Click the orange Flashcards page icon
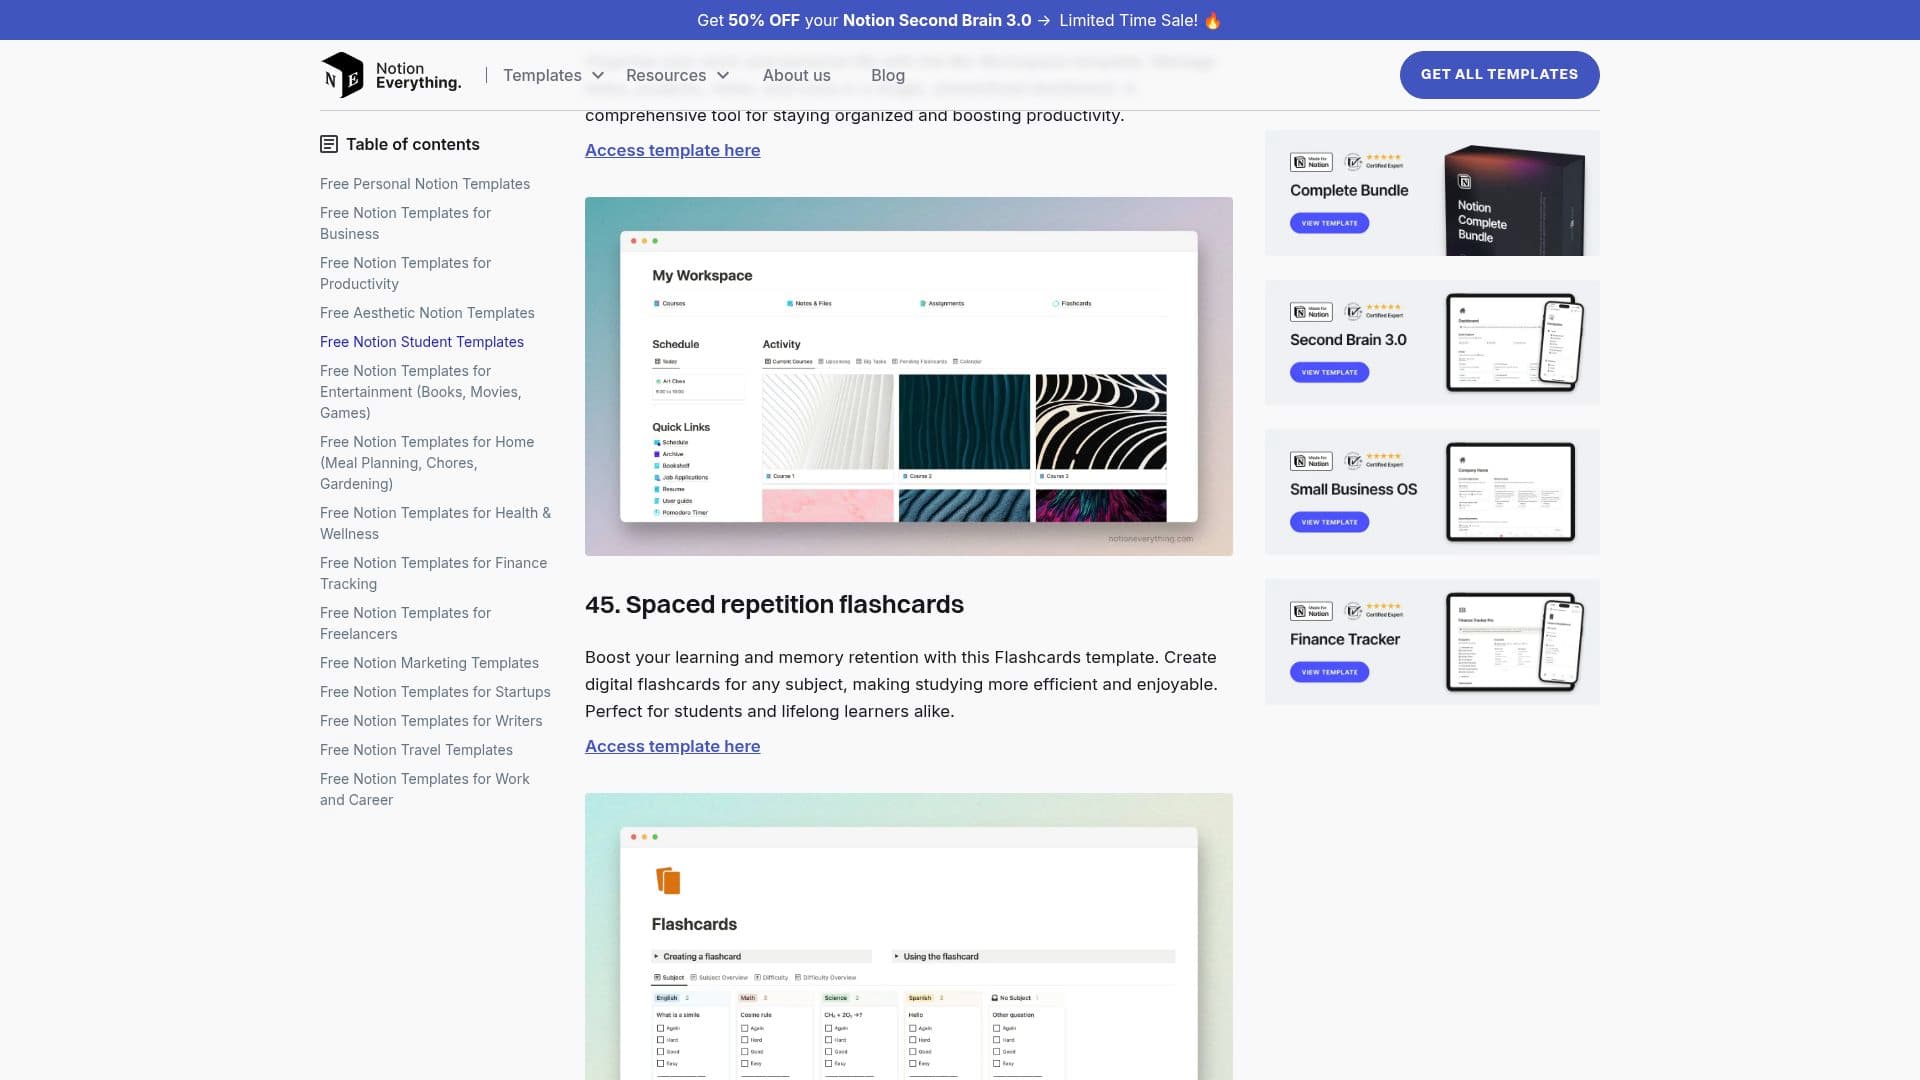The width and height of the screenshot is (1920, 1080). point(668,880)
